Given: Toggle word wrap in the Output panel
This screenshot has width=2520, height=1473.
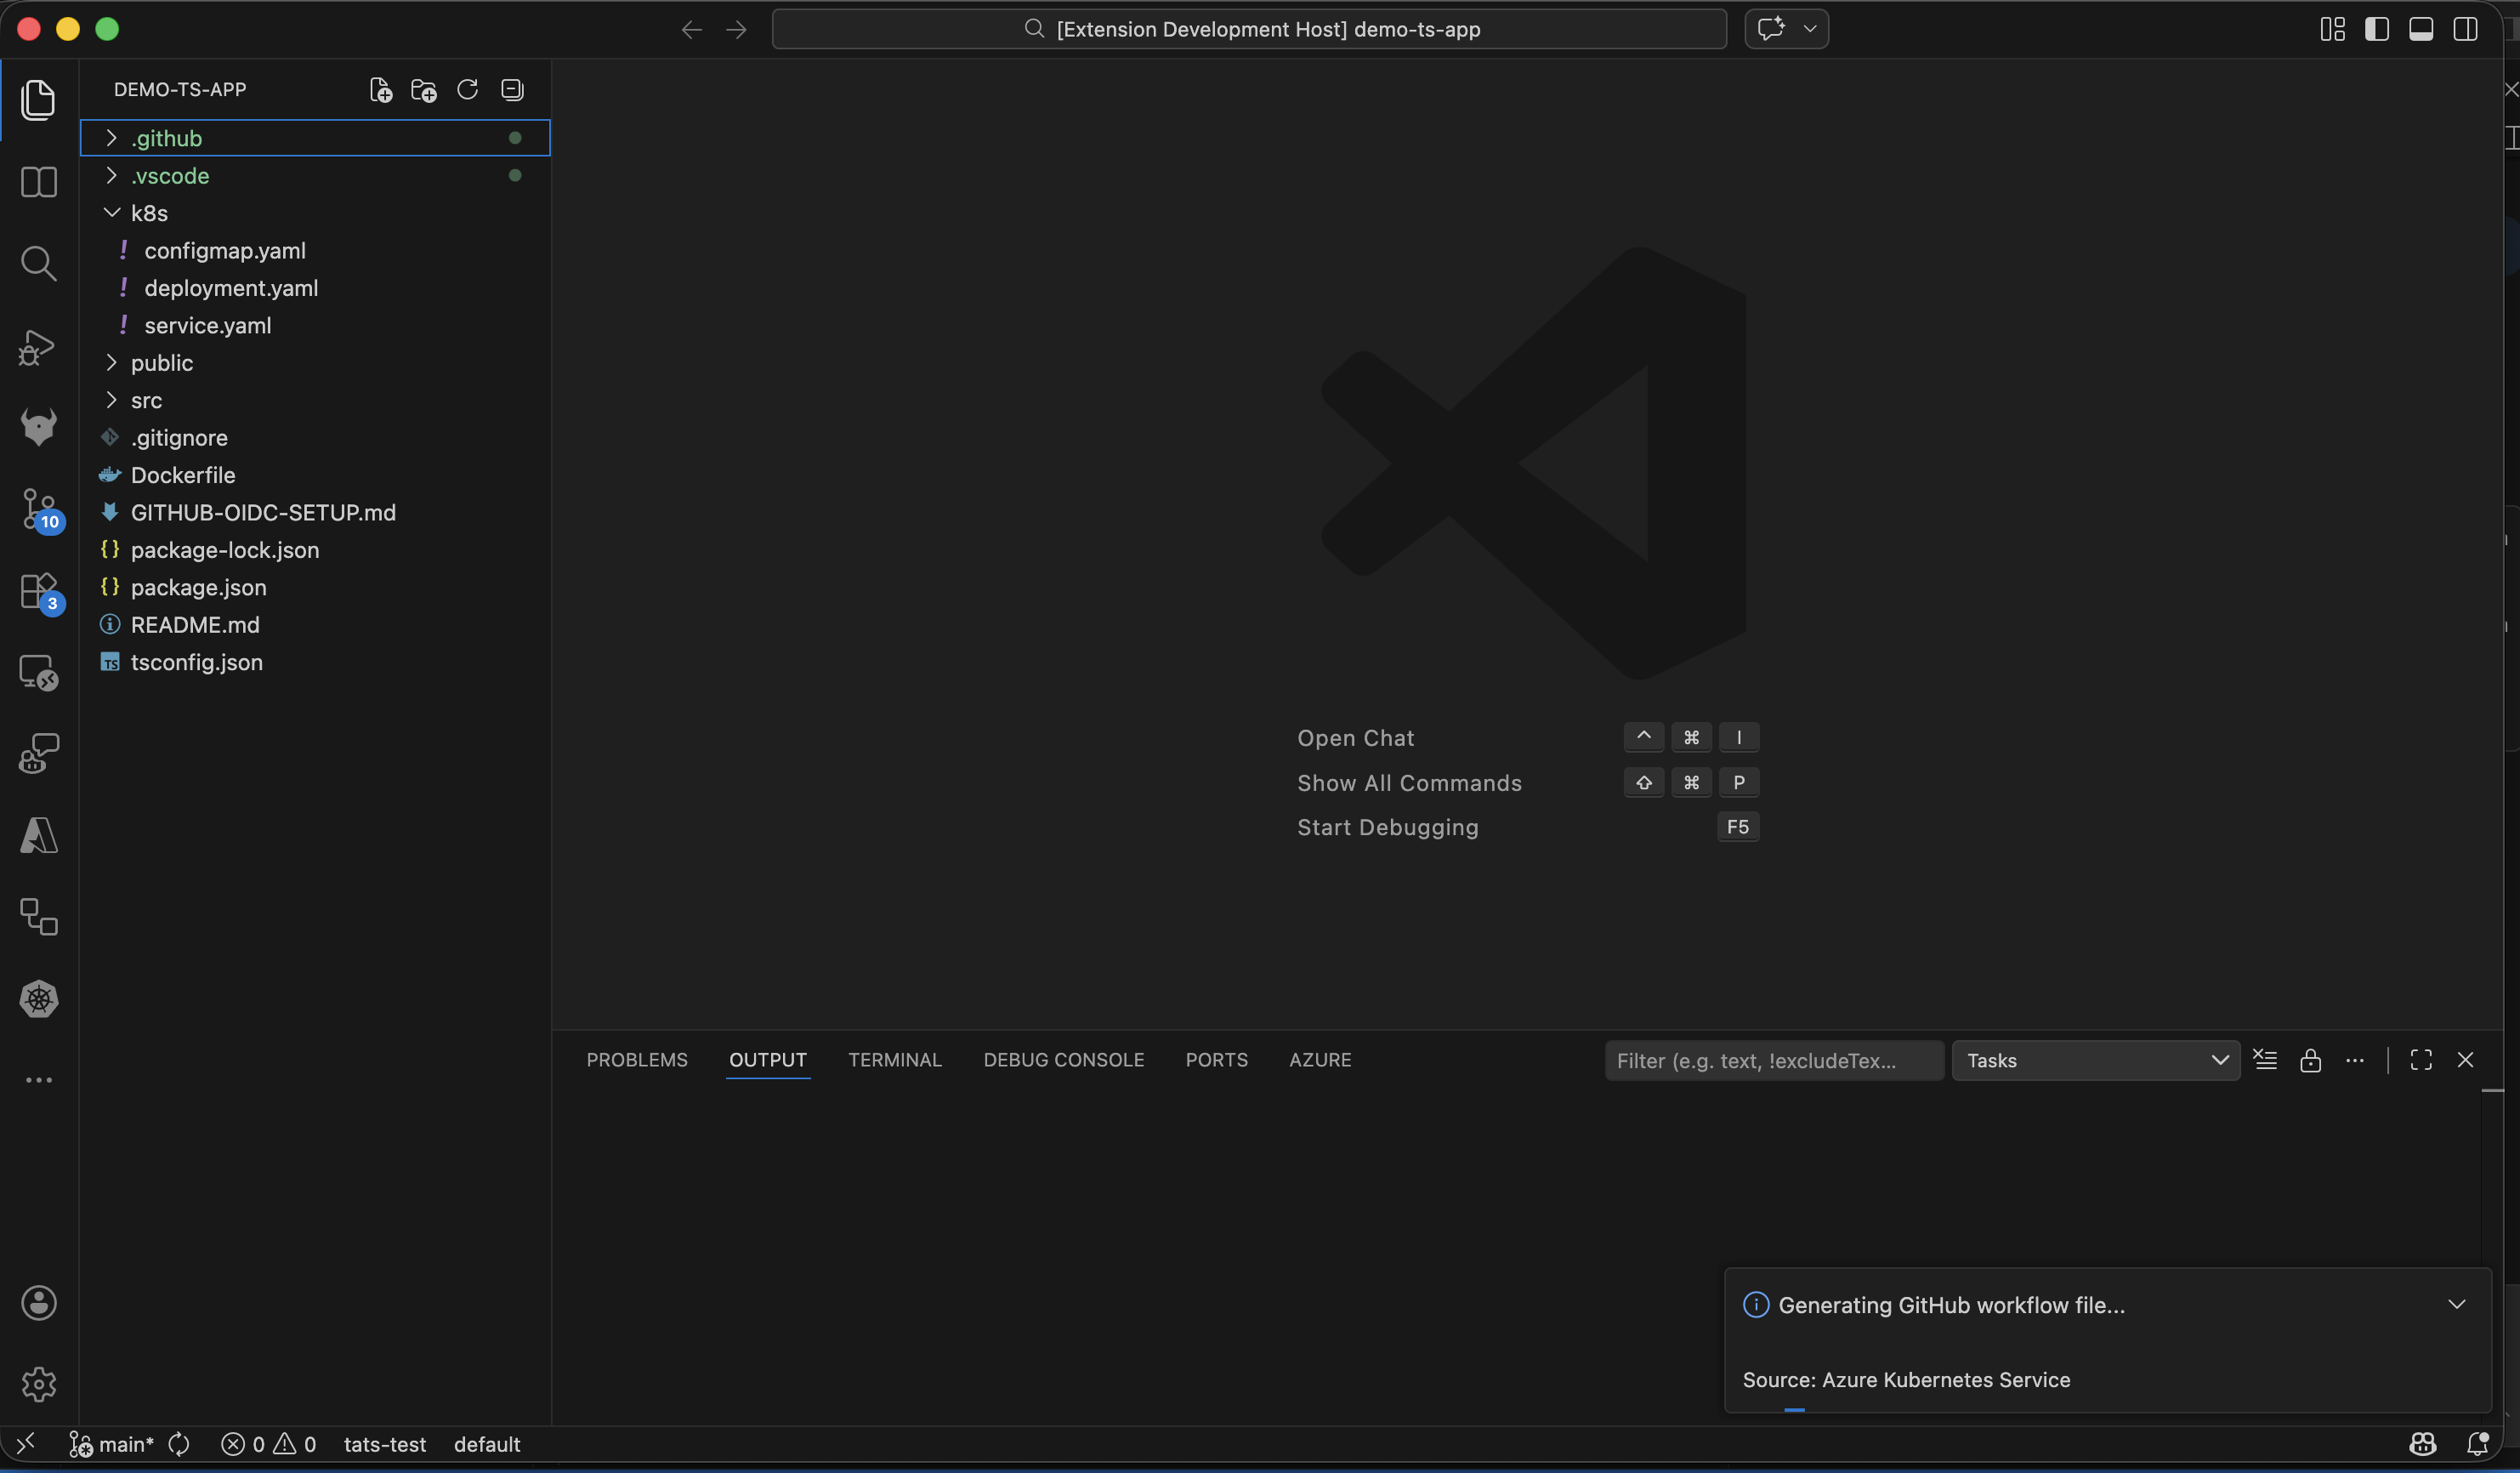Looking at the screenshot, I should 2266,1060.
